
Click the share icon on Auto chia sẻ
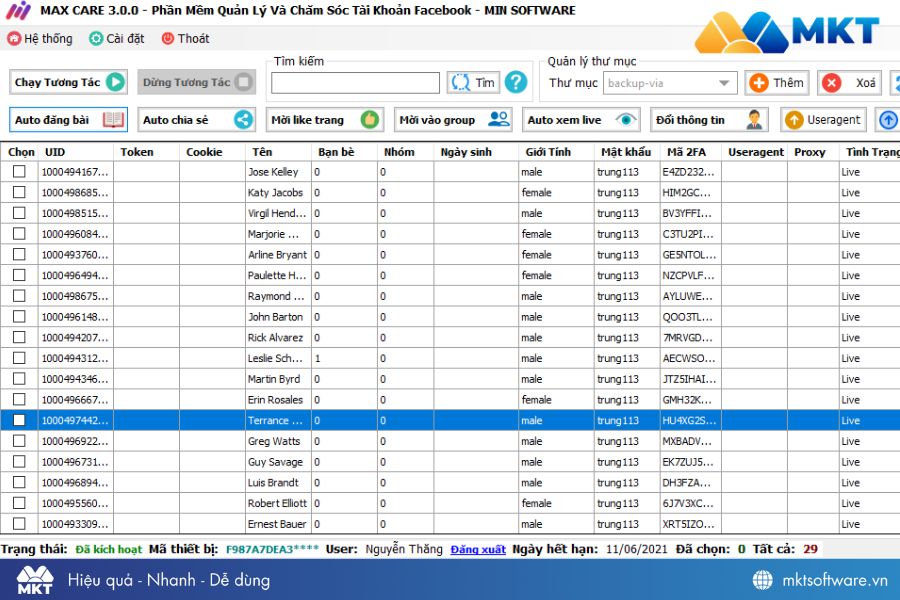[x=243, y=119]
